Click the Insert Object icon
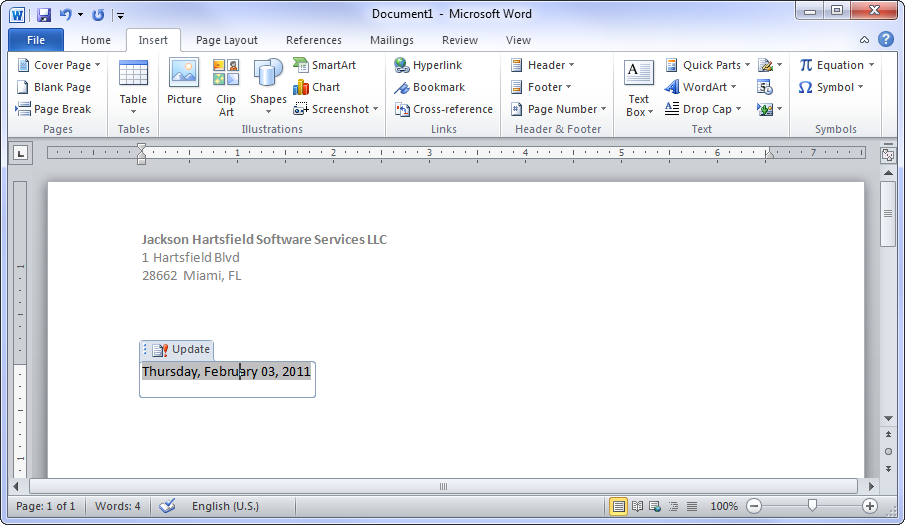 (x=769, y=109)
